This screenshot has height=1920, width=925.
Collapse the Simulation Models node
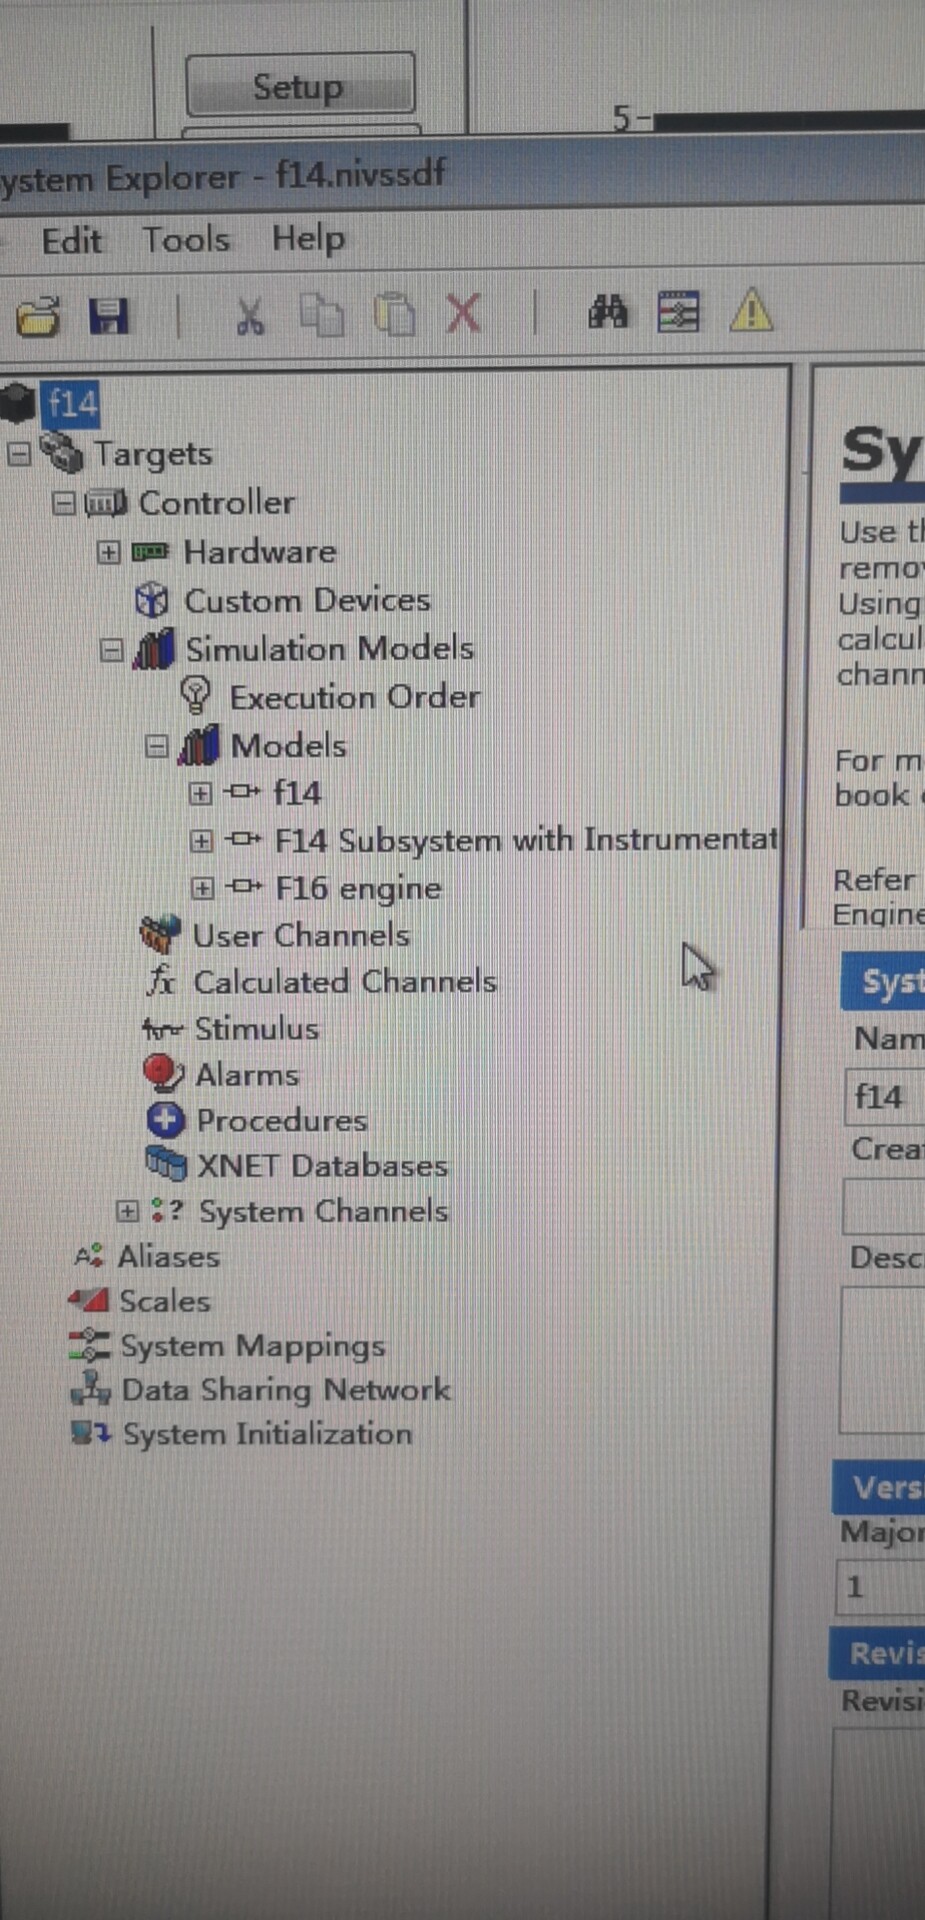[x=112, y=650]
